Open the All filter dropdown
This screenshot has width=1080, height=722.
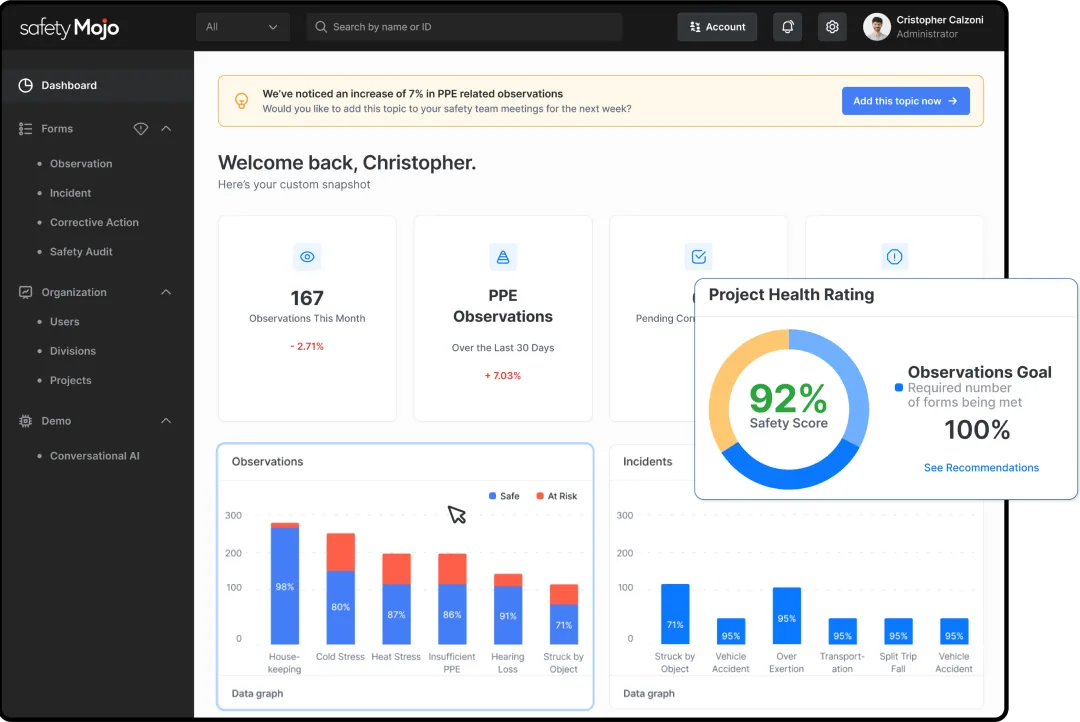pos(242,27)
